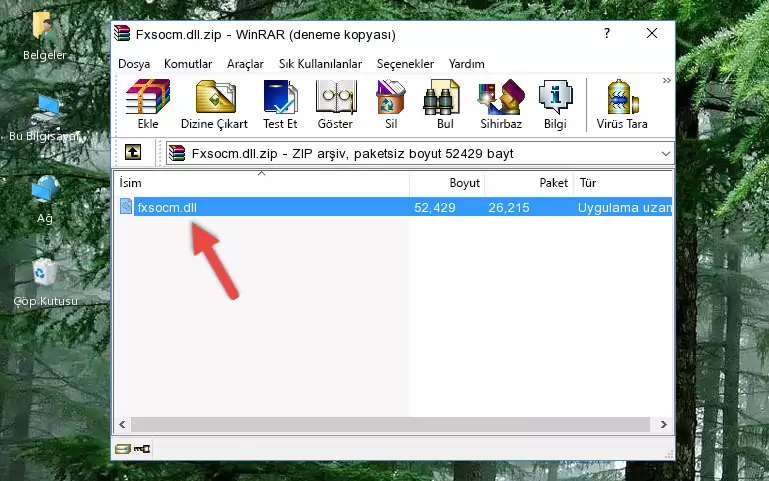Click the help question mark button
Viewport: 769px width, 481px height.
607,33
